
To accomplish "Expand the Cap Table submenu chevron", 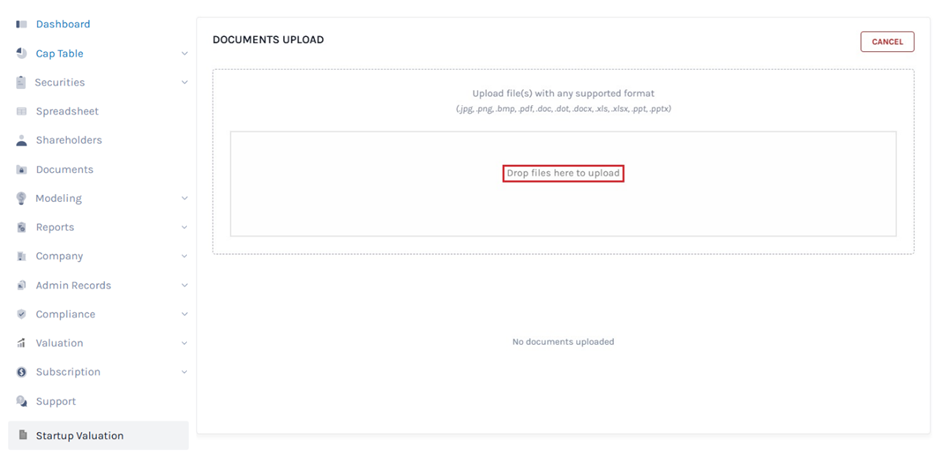I will coord(185,54).
